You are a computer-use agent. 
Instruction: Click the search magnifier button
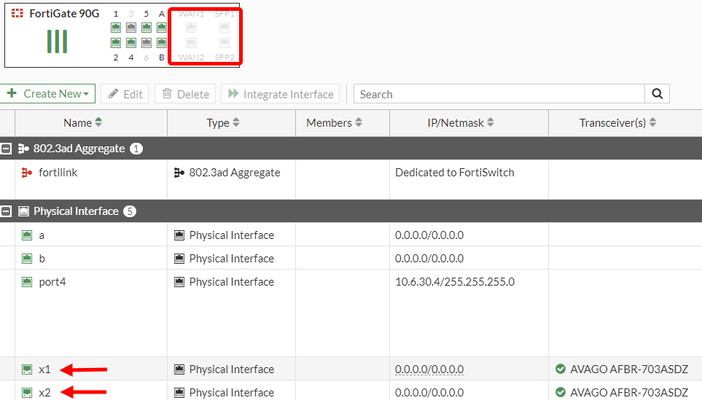click(x=657, y=94)
